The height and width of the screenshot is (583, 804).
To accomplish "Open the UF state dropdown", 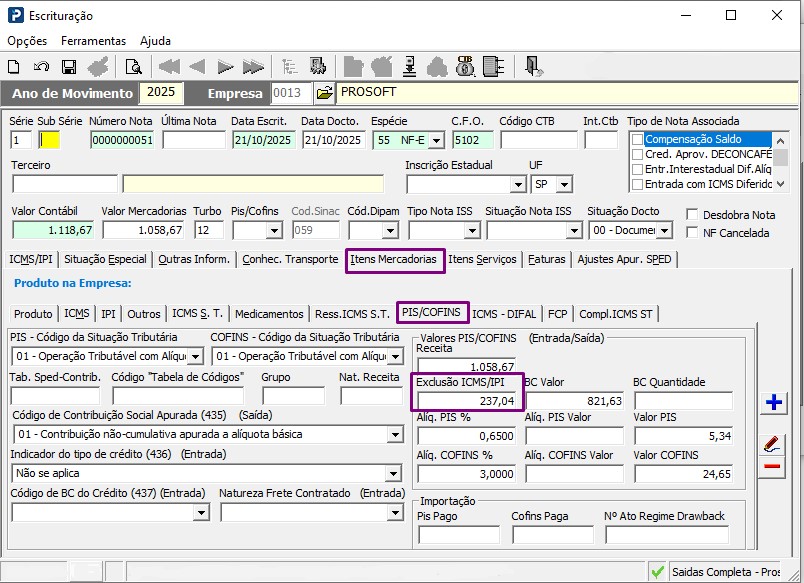I will pyautogui.click(x=565, y=185).
